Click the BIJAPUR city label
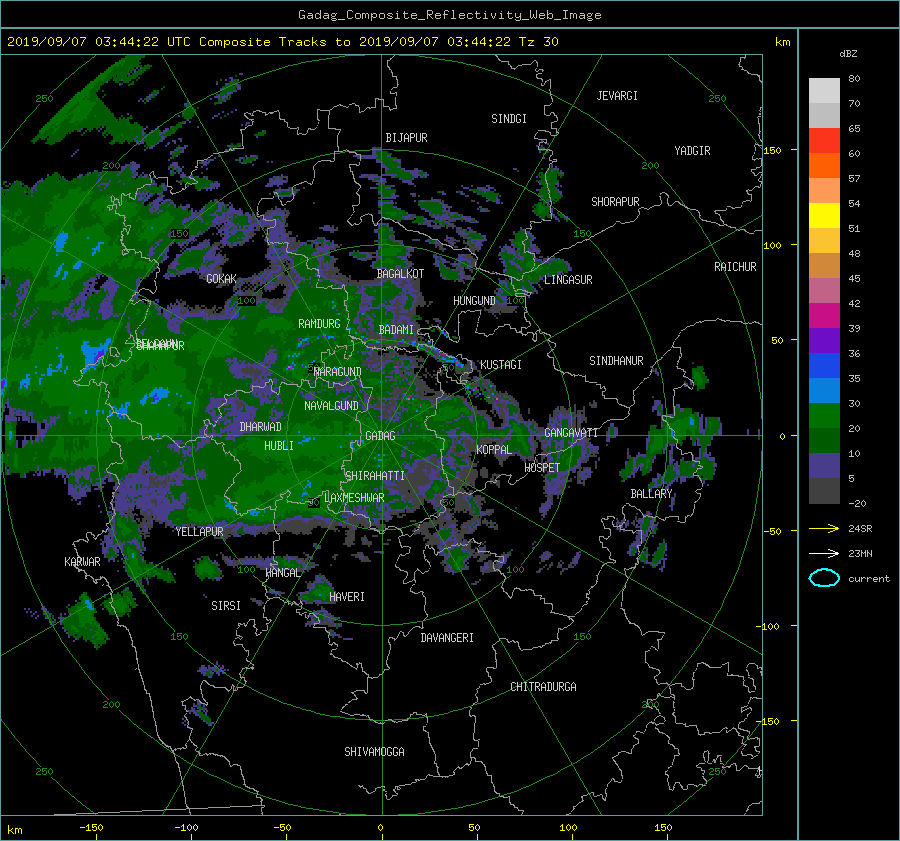 click(x=406, y=138)
